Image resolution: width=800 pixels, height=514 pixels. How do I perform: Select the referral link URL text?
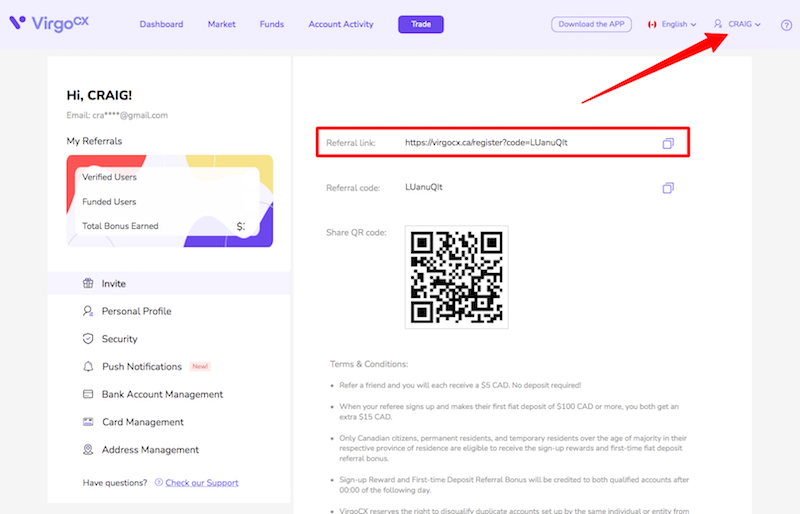pyautogui.click(x=486, y=142)
